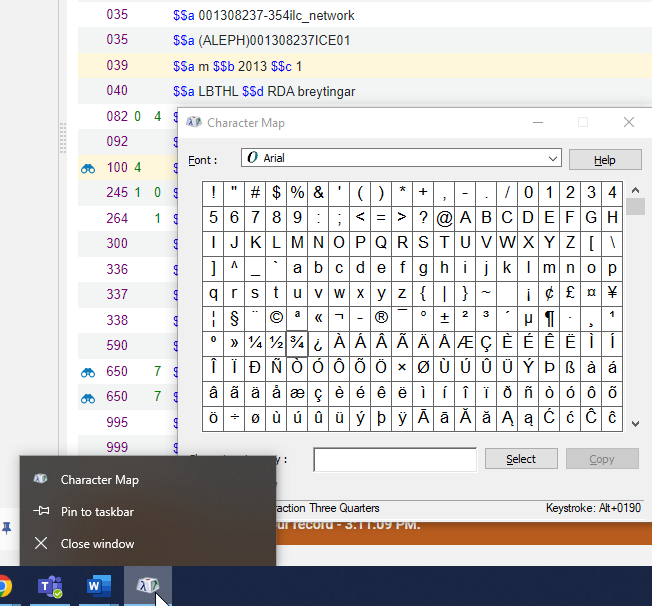Select the µ micro character
The width and height of the screenshot is (652, 606).
click(x=528, y=318)
